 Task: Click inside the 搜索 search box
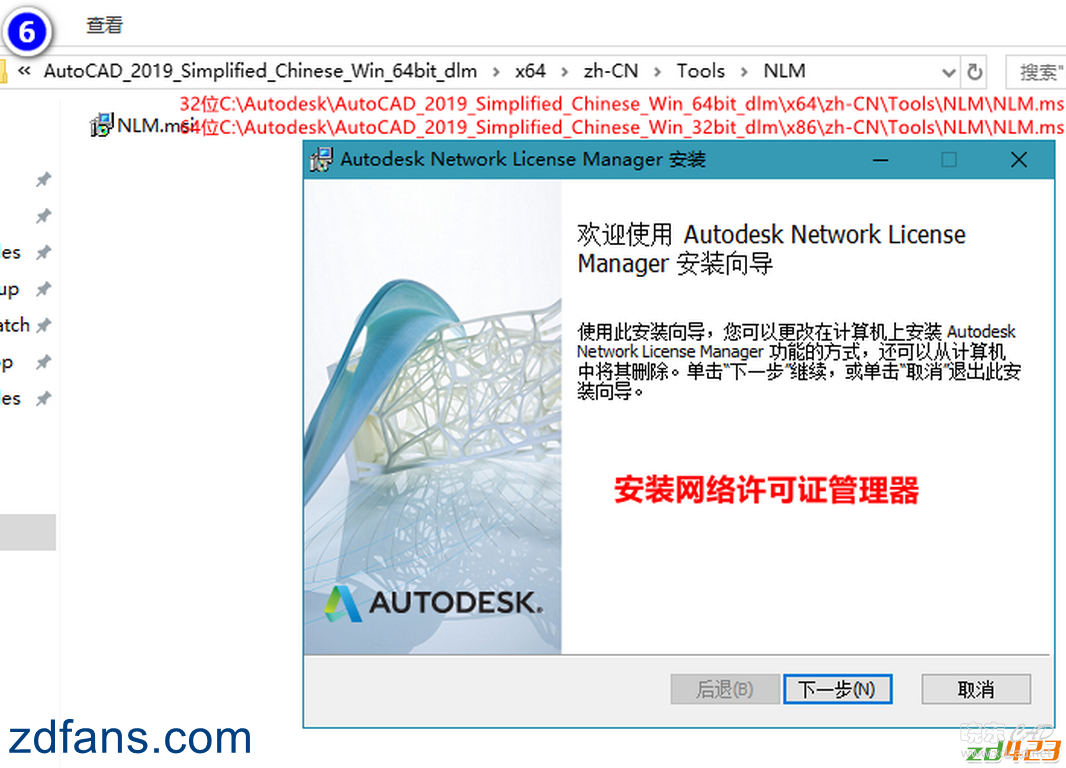tap(1036, 71)
